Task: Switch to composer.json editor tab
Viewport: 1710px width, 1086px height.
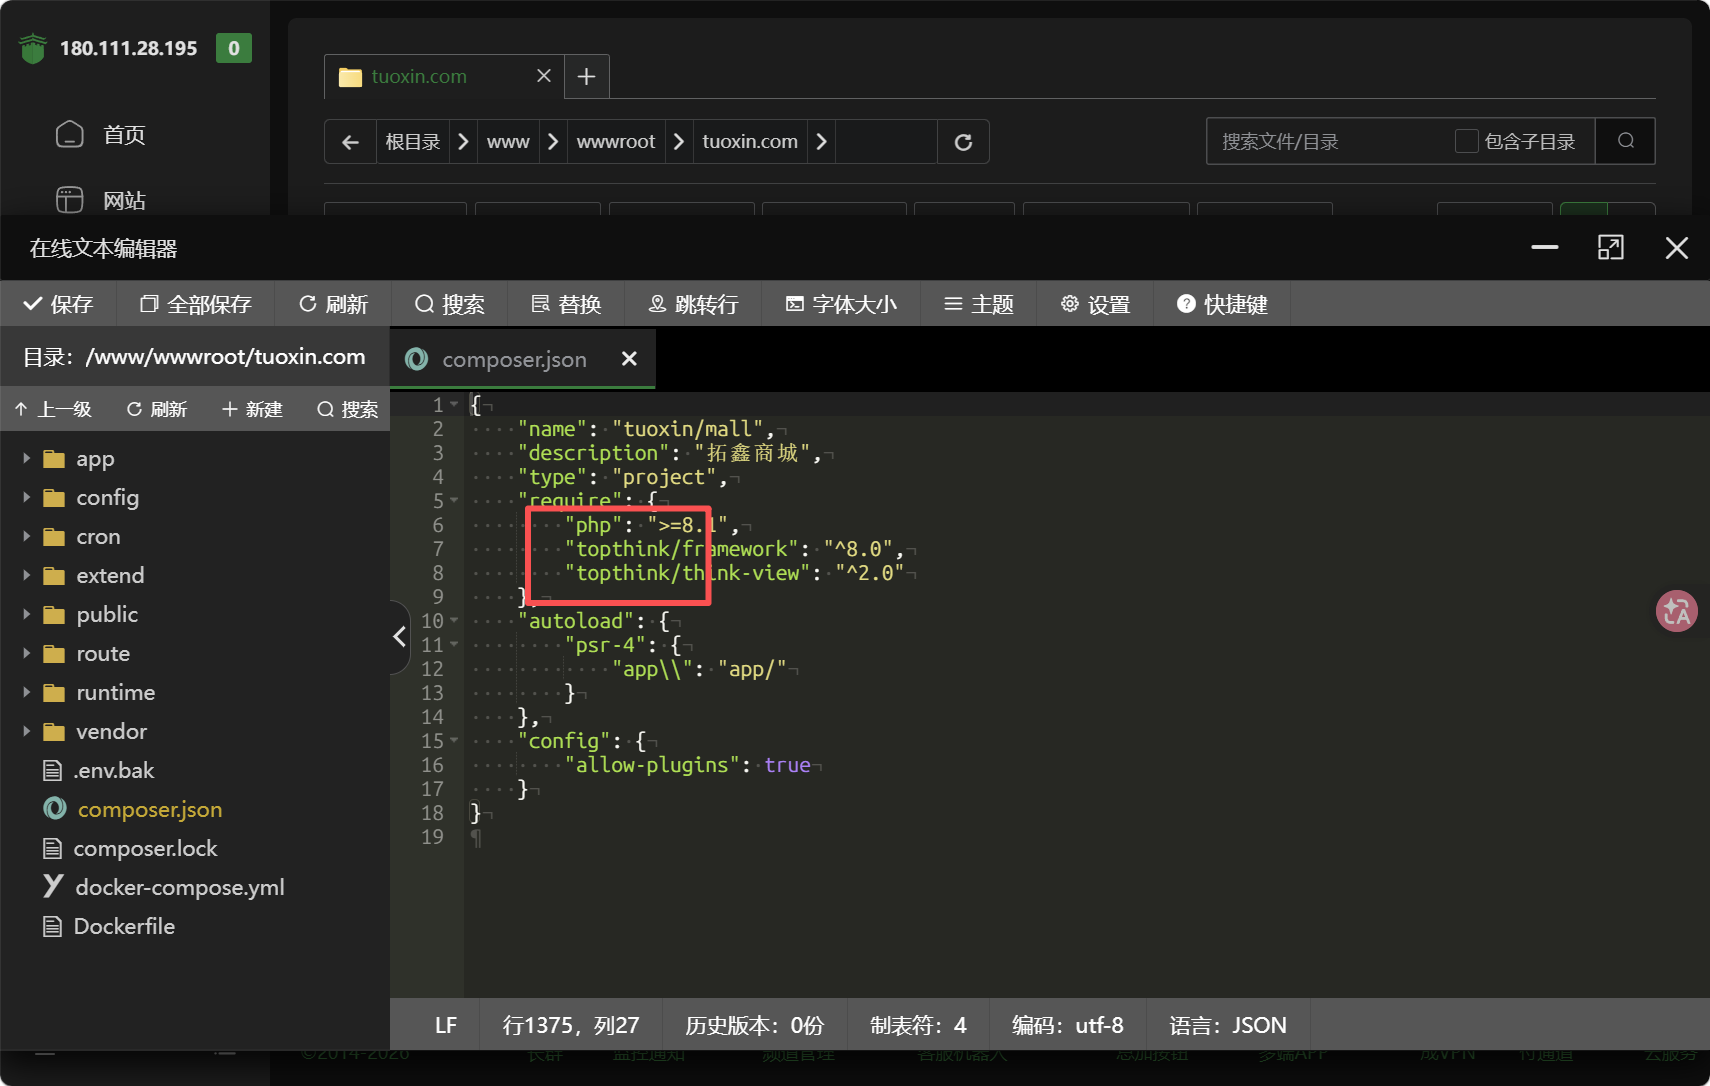Action: [514, 359]
